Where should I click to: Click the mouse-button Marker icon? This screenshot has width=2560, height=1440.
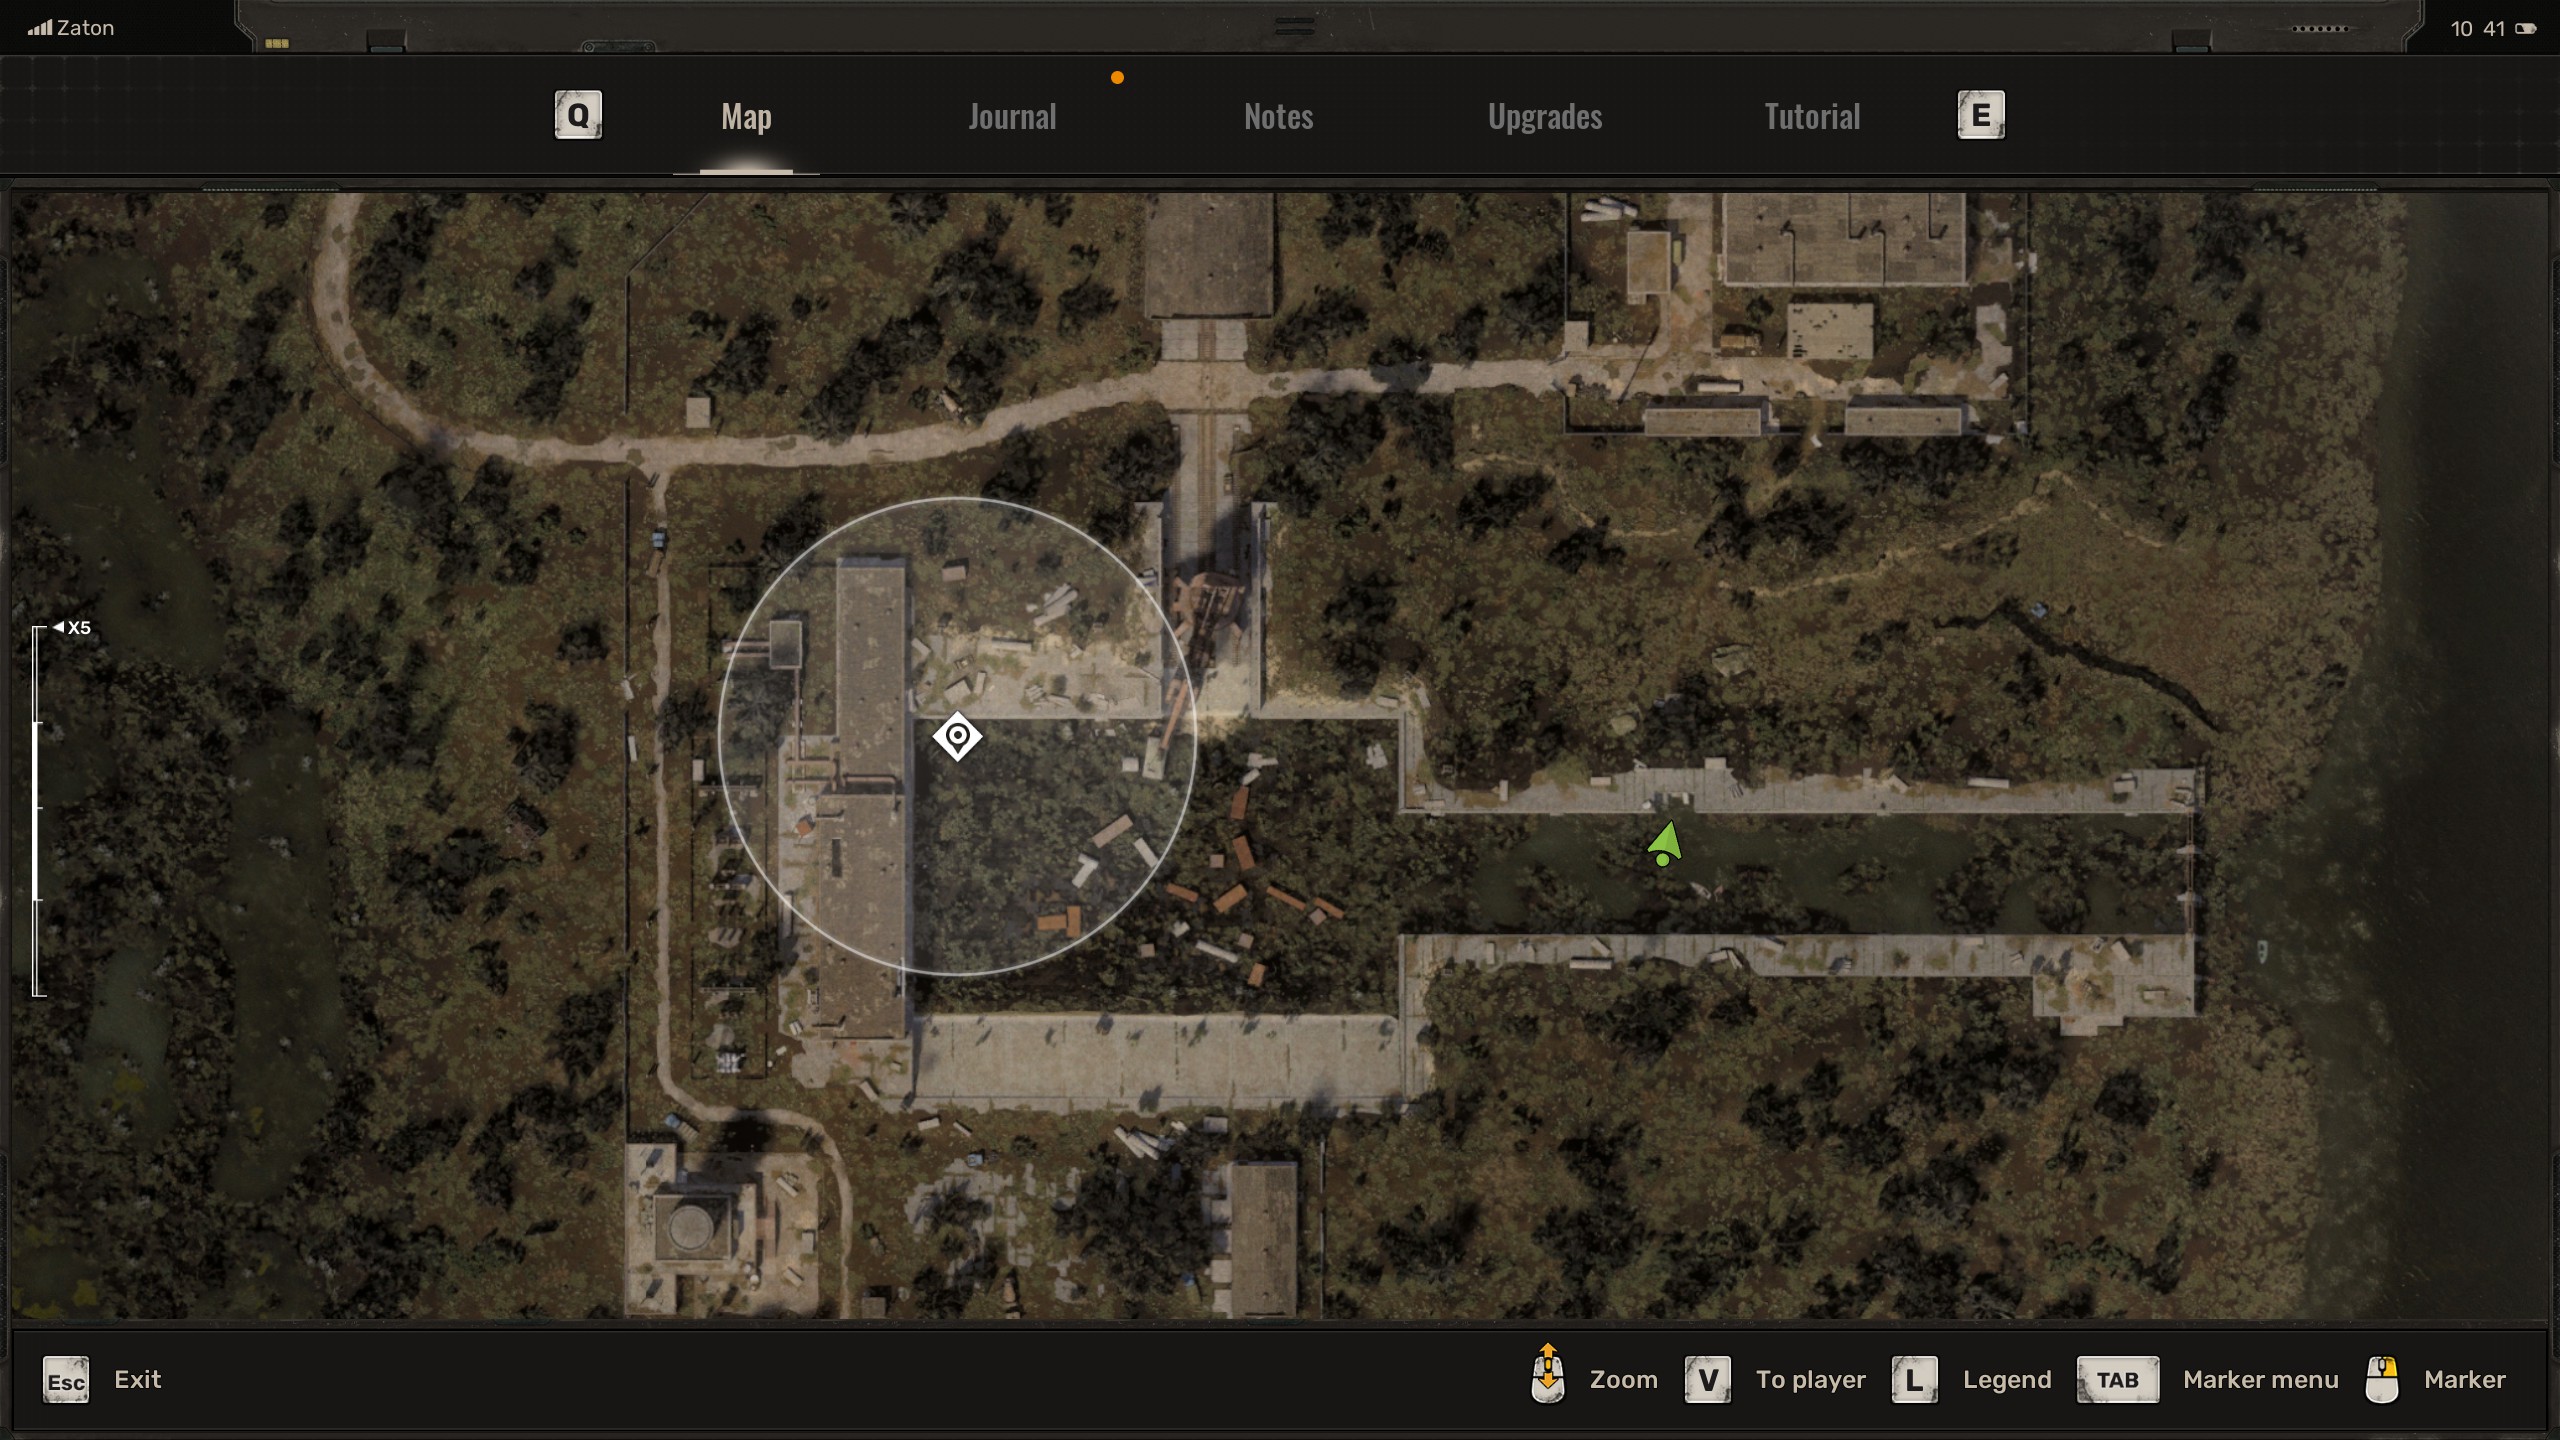tap(2382, 1380)
